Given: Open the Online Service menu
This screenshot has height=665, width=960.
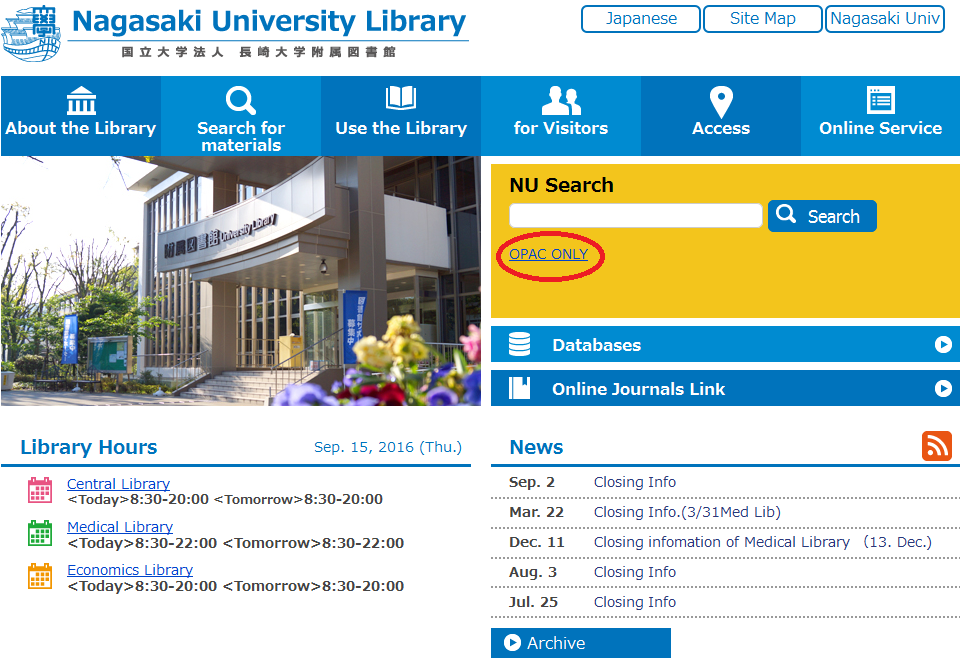Looking at the screenshot, I should 880,116.
